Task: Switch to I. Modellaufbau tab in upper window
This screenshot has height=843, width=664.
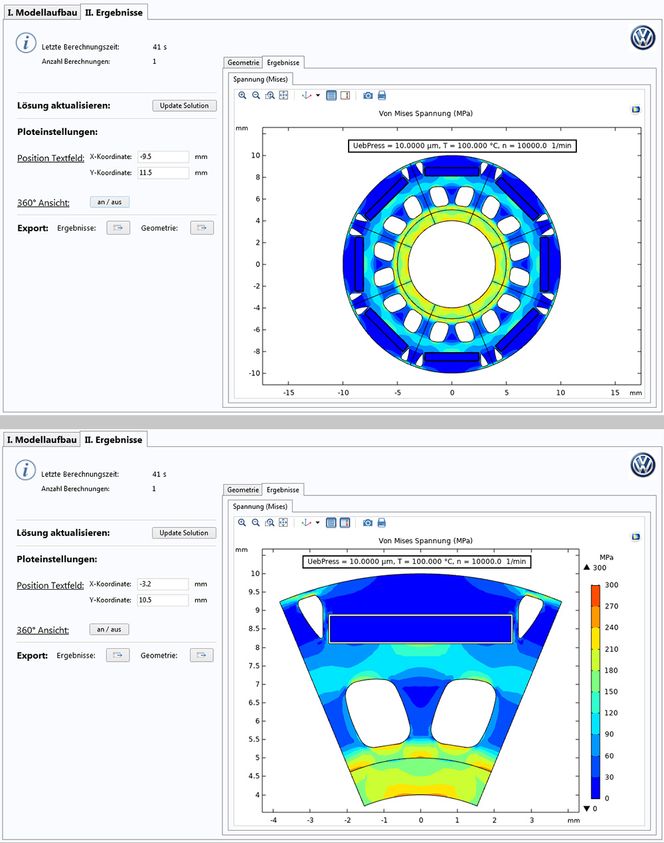Action: tap(41, 12)
